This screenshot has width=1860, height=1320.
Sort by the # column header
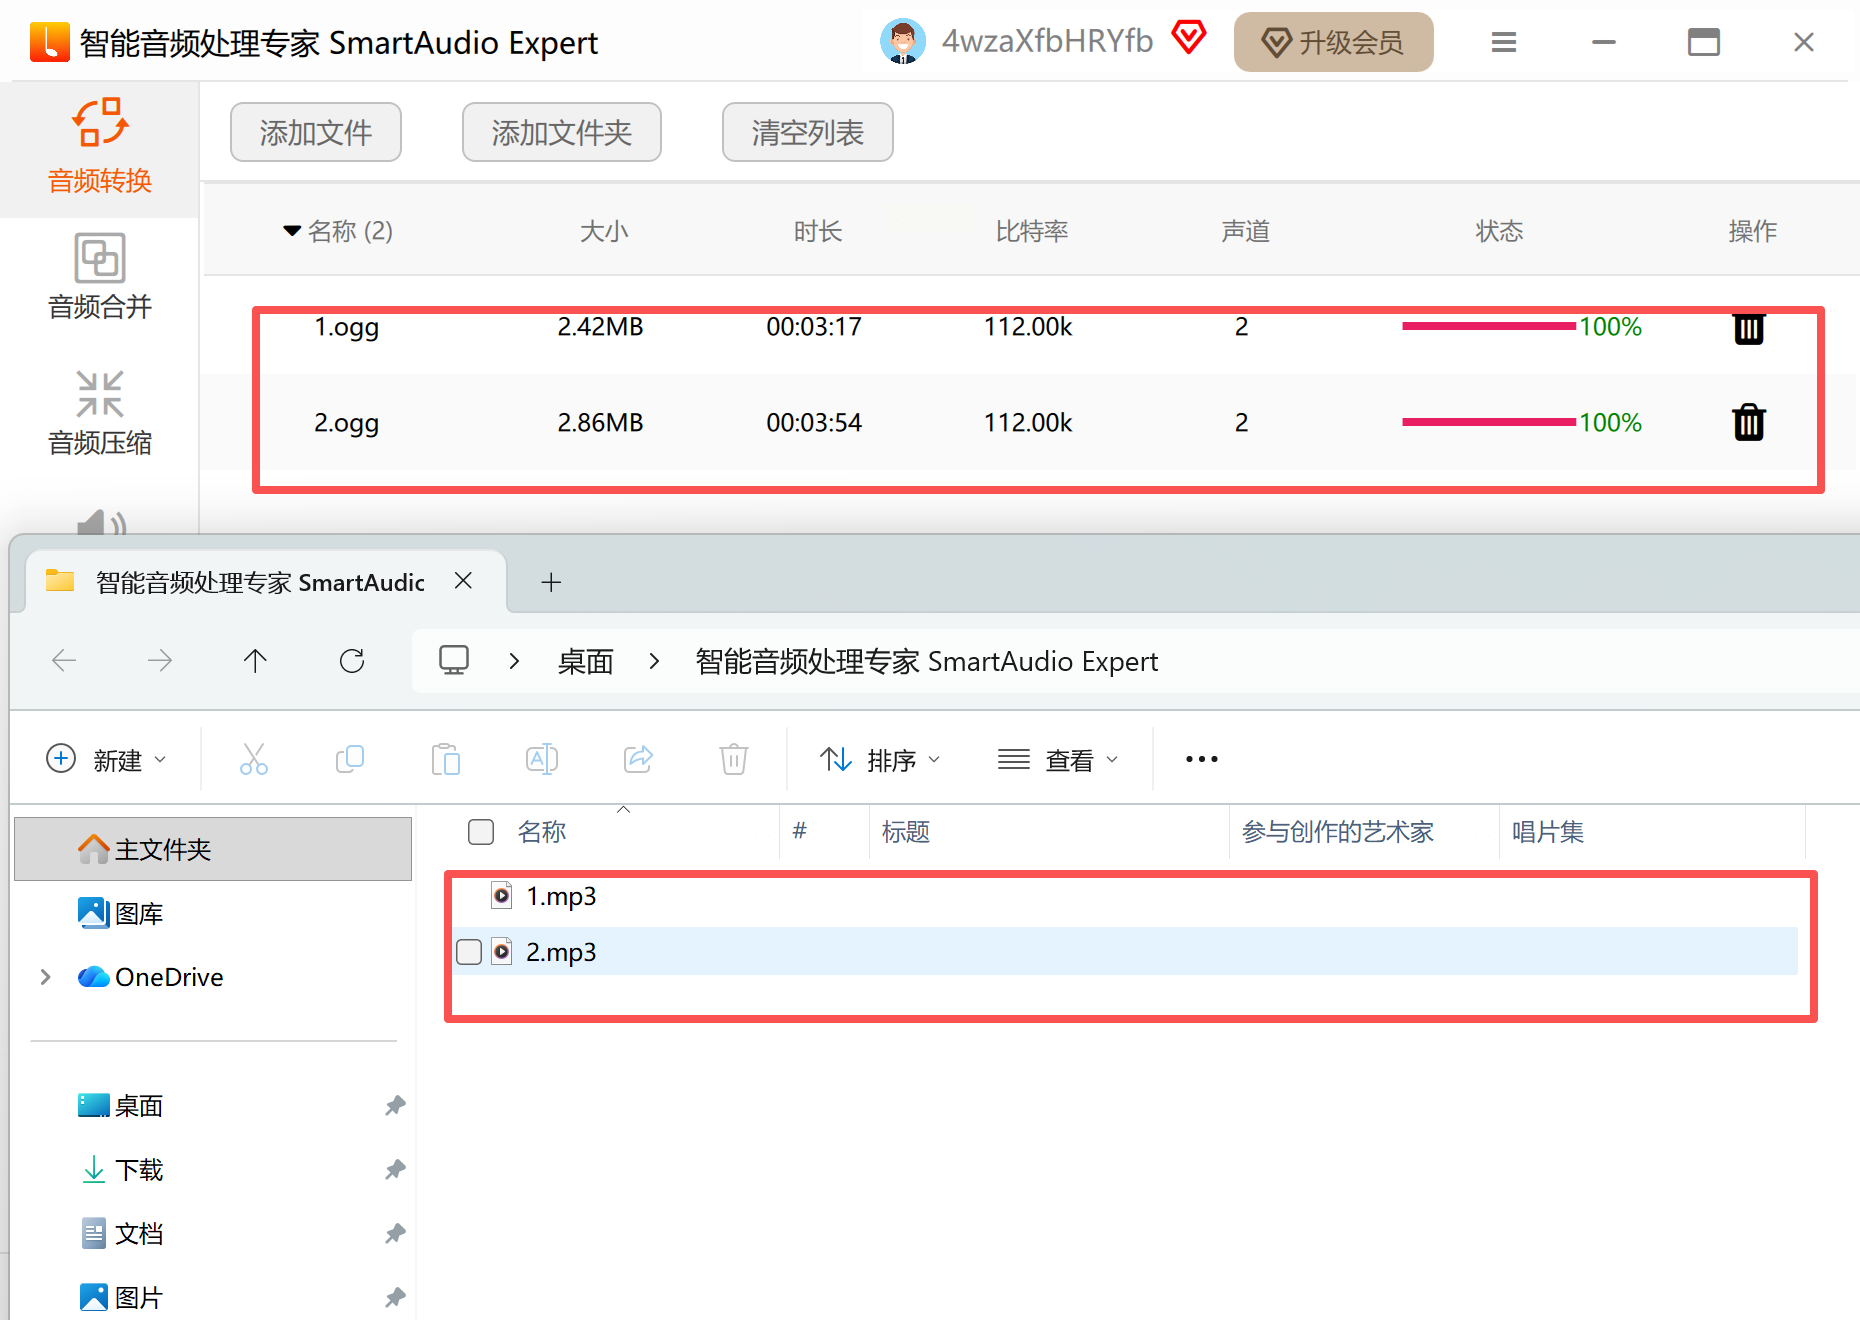(799, 831)
